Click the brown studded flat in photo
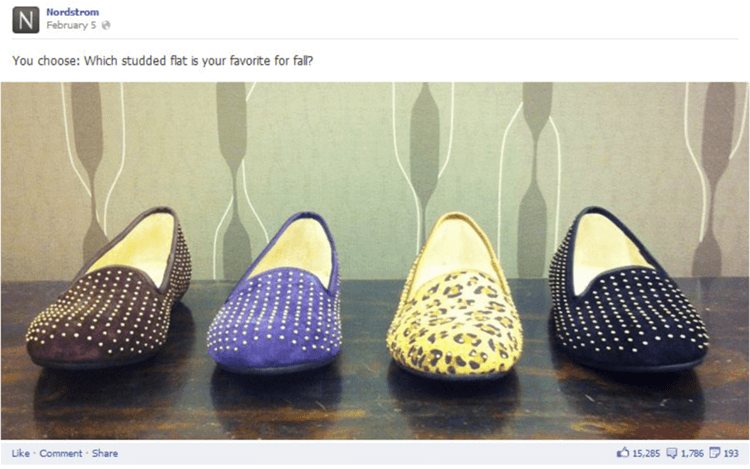Screen dimensions: 750x469 click(x=109, y=289)
